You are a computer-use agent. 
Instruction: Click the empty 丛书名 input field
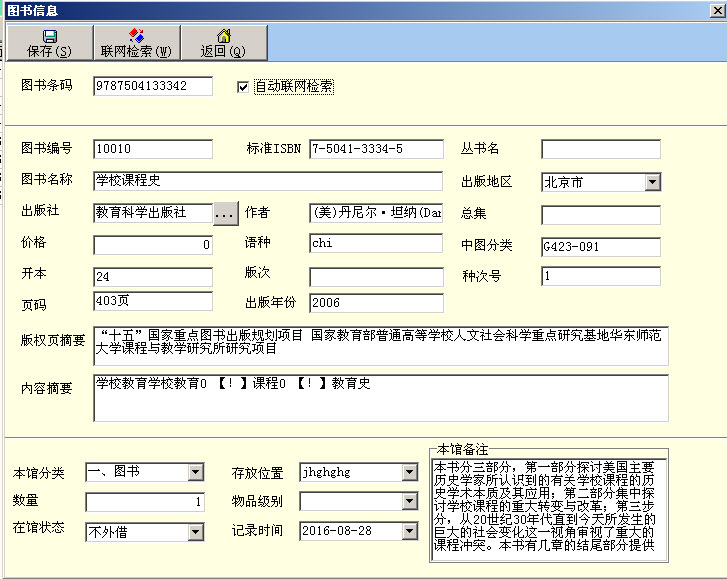600,149
